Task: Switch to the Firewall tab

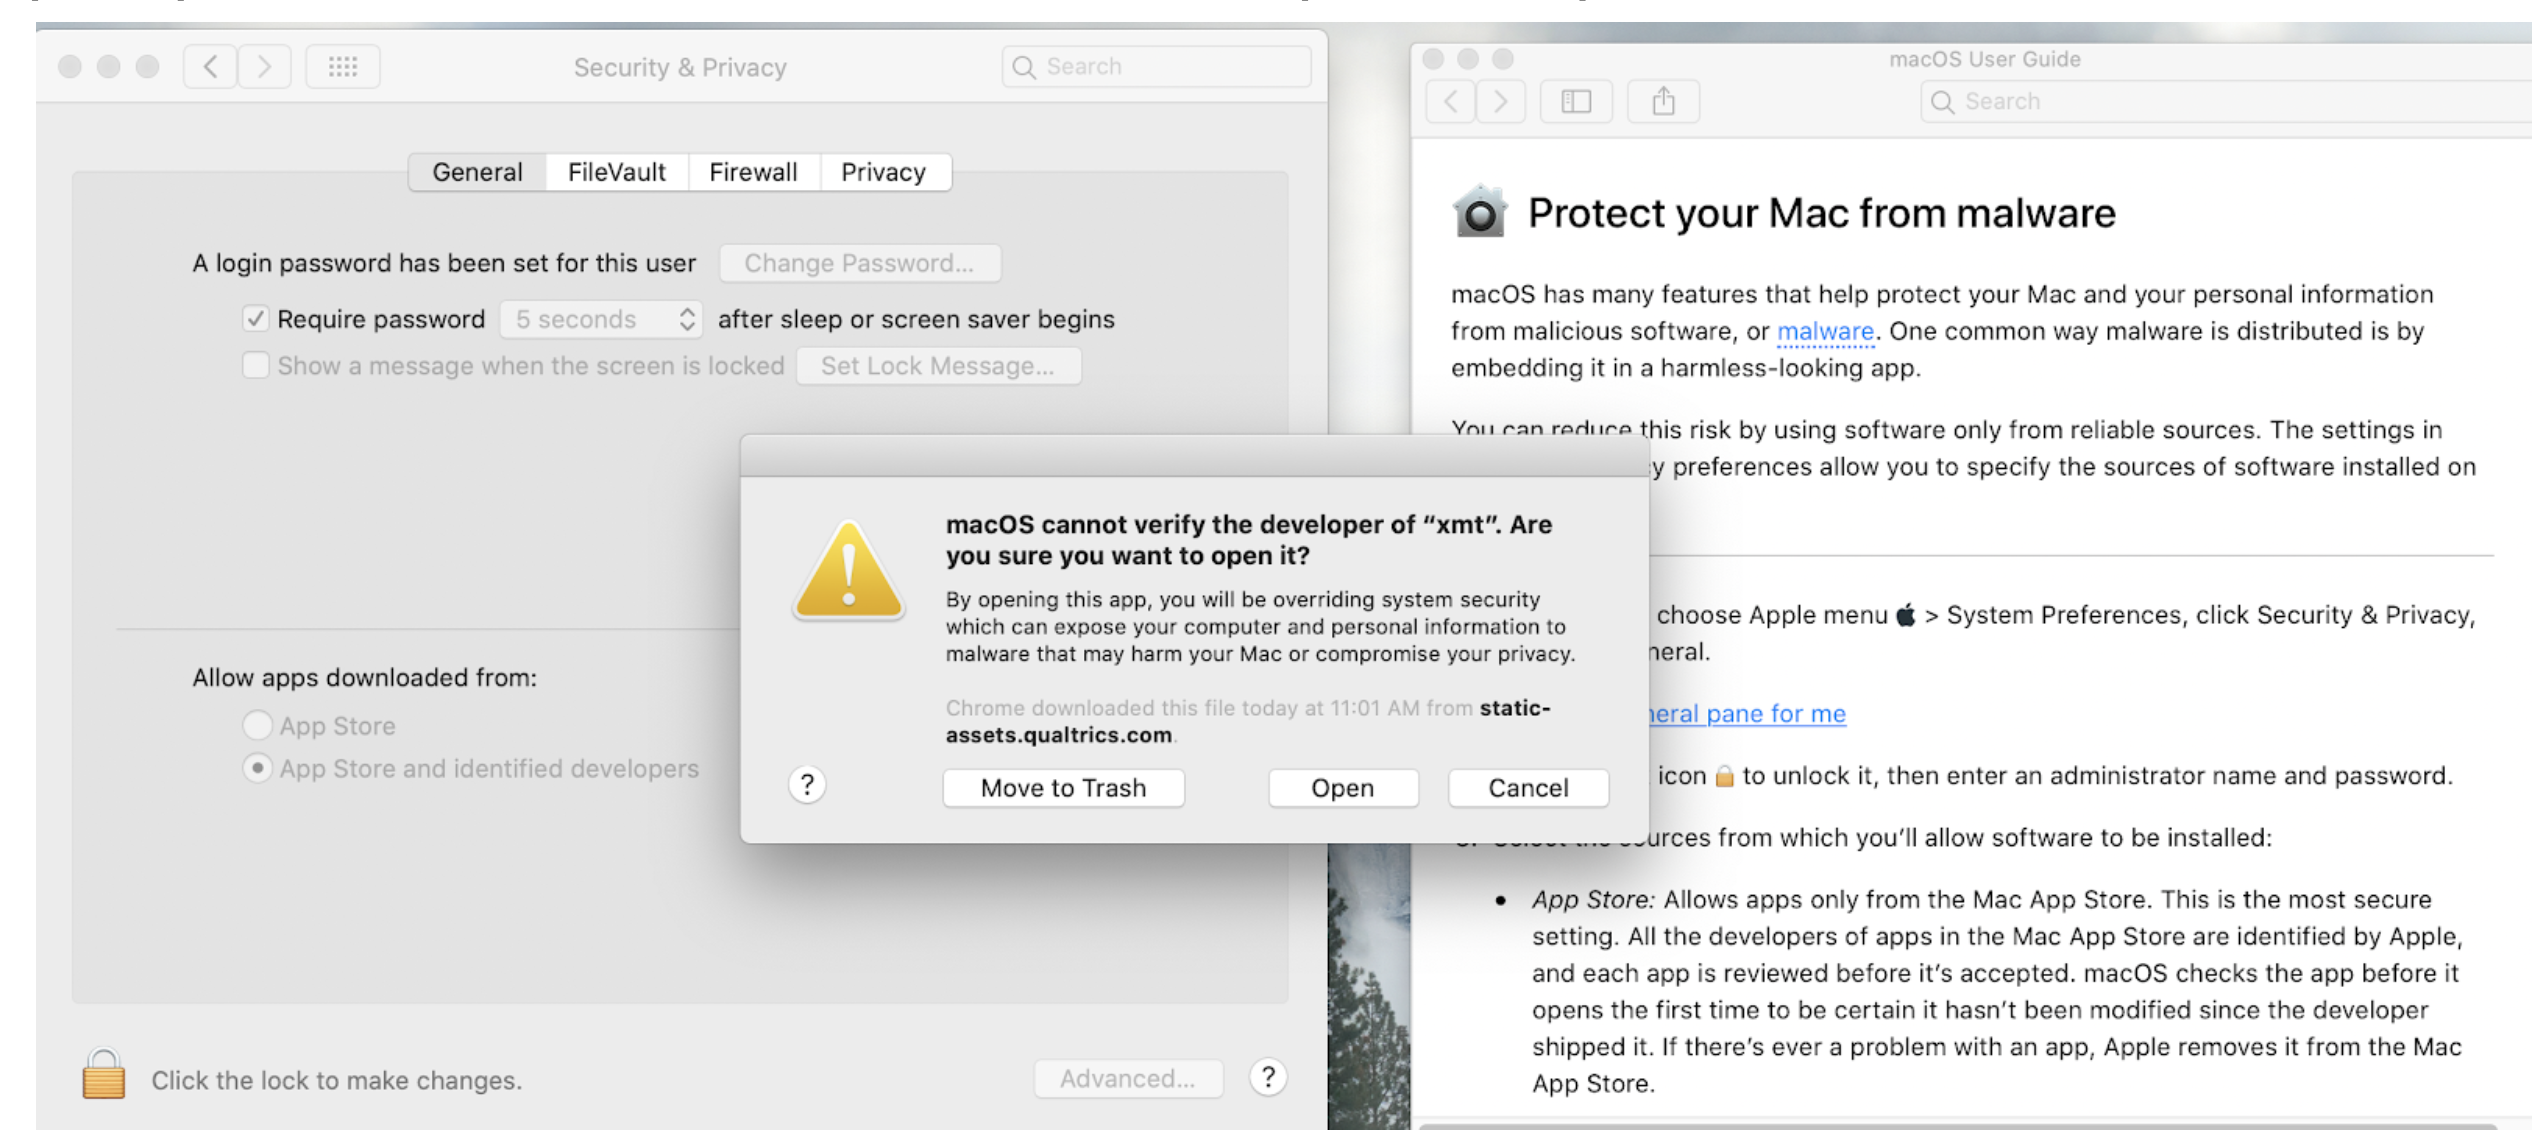Action: coord(753,172)
